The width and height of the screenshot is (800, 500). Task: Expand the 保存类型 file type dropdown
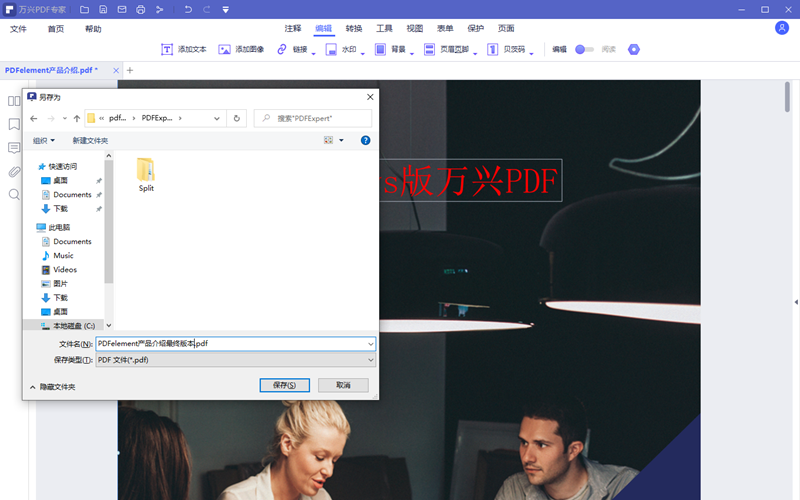click(370, 360)
